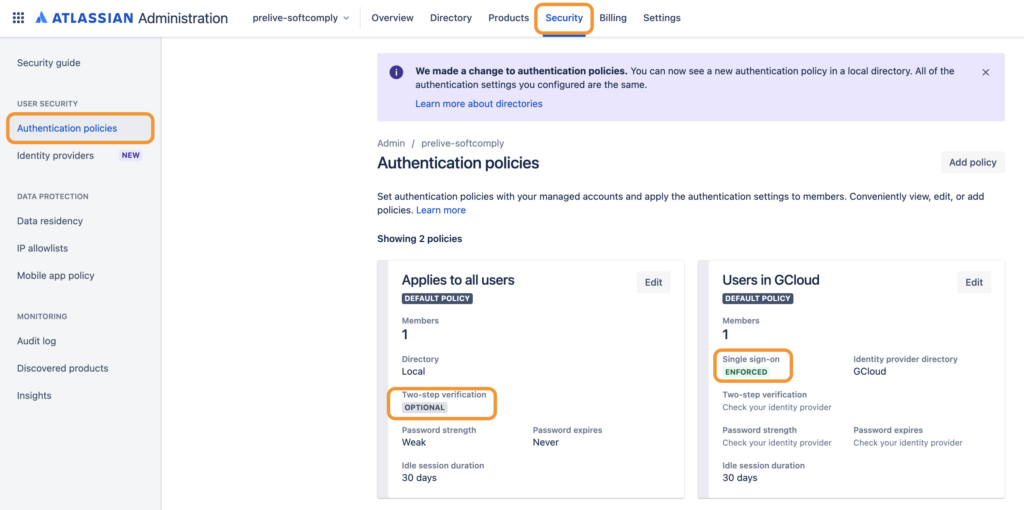Viewport: 1024px width, 510px height.
Task: Follow the Learn more link under the description
Action: point(441,210)
